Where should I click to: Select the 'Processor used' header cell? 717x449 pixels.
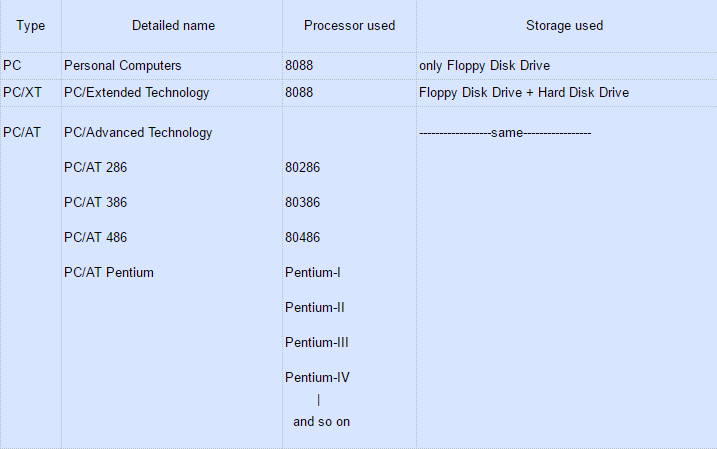(x=349, y=26)
